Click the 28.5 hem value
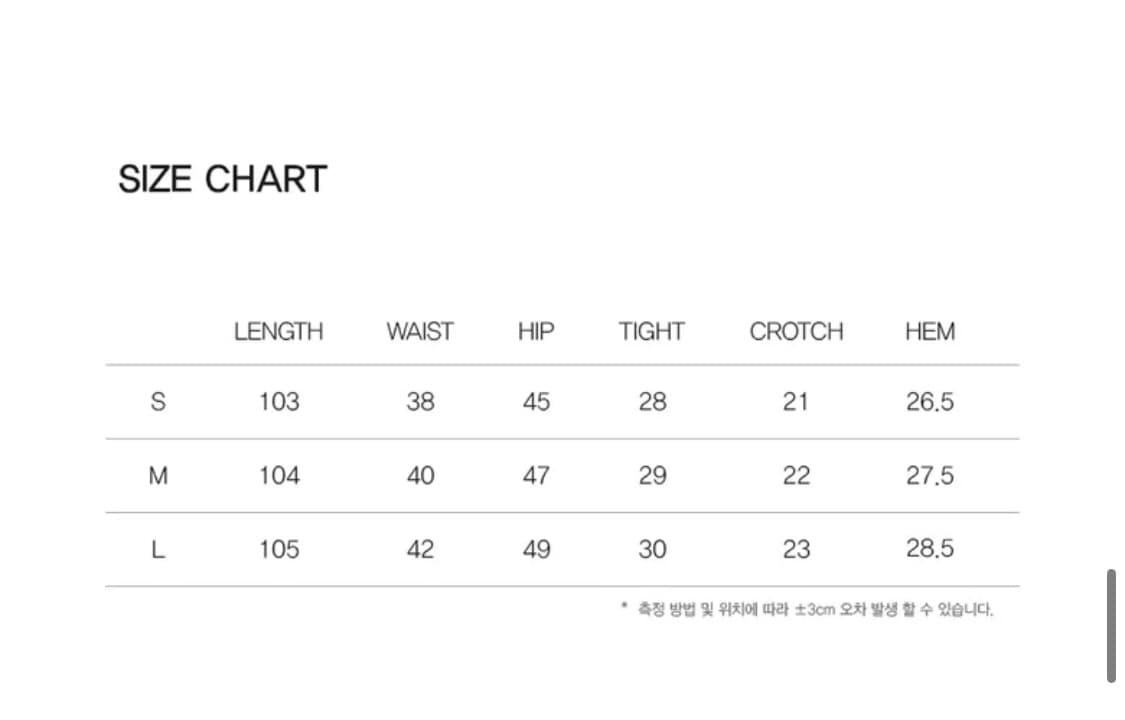This screenshot has width=1125, height=720. 930,549
